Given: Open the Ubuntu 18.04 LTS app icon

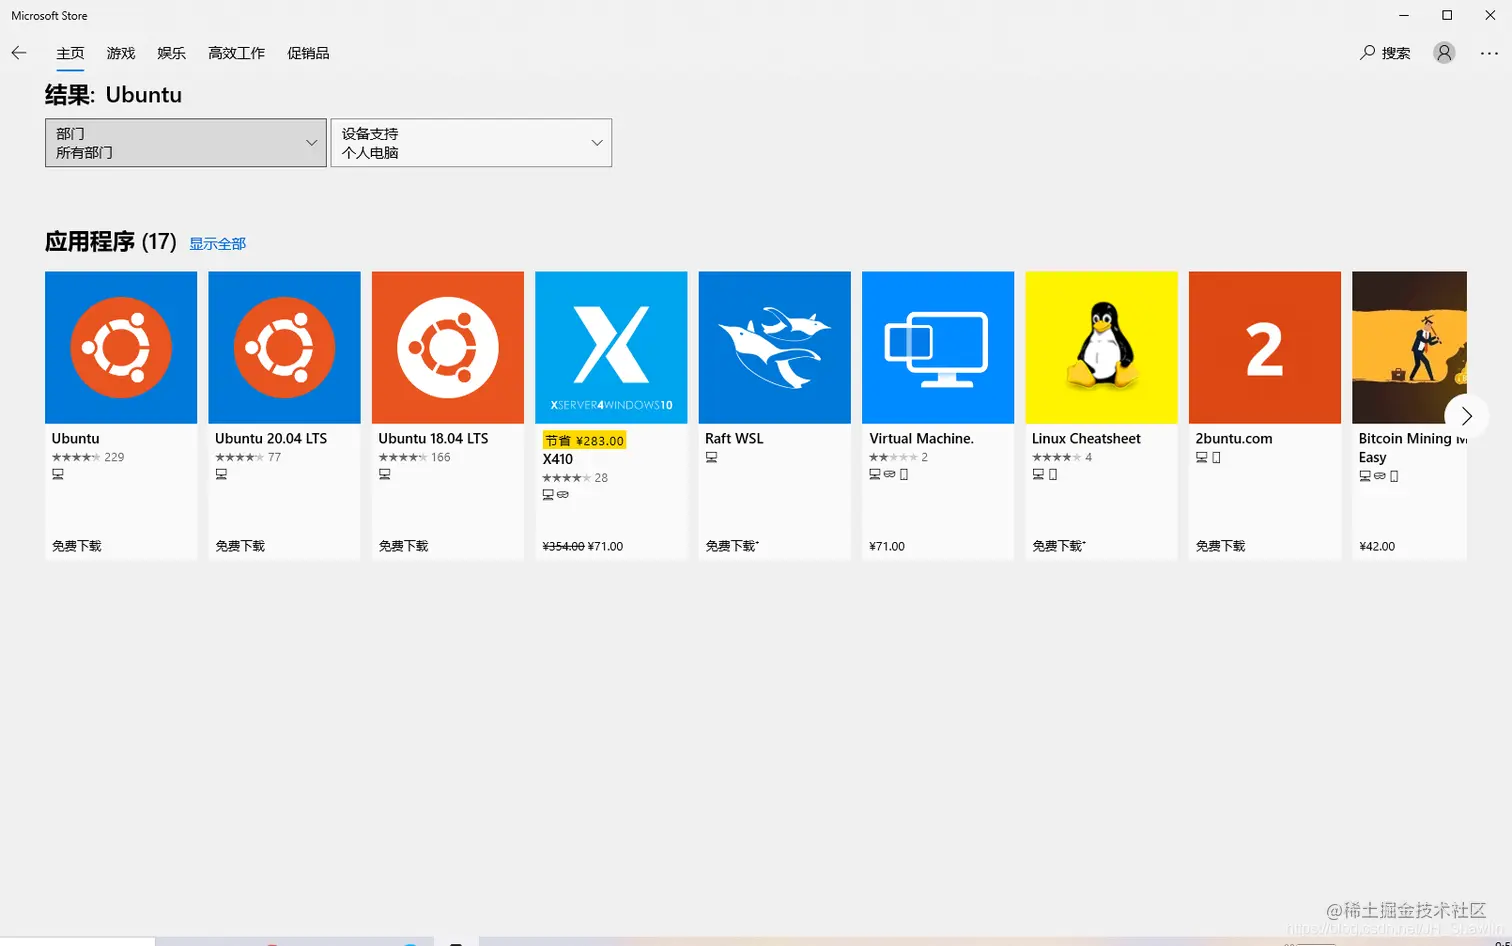Looking at the screenshot, I should (x=448, y=347).
